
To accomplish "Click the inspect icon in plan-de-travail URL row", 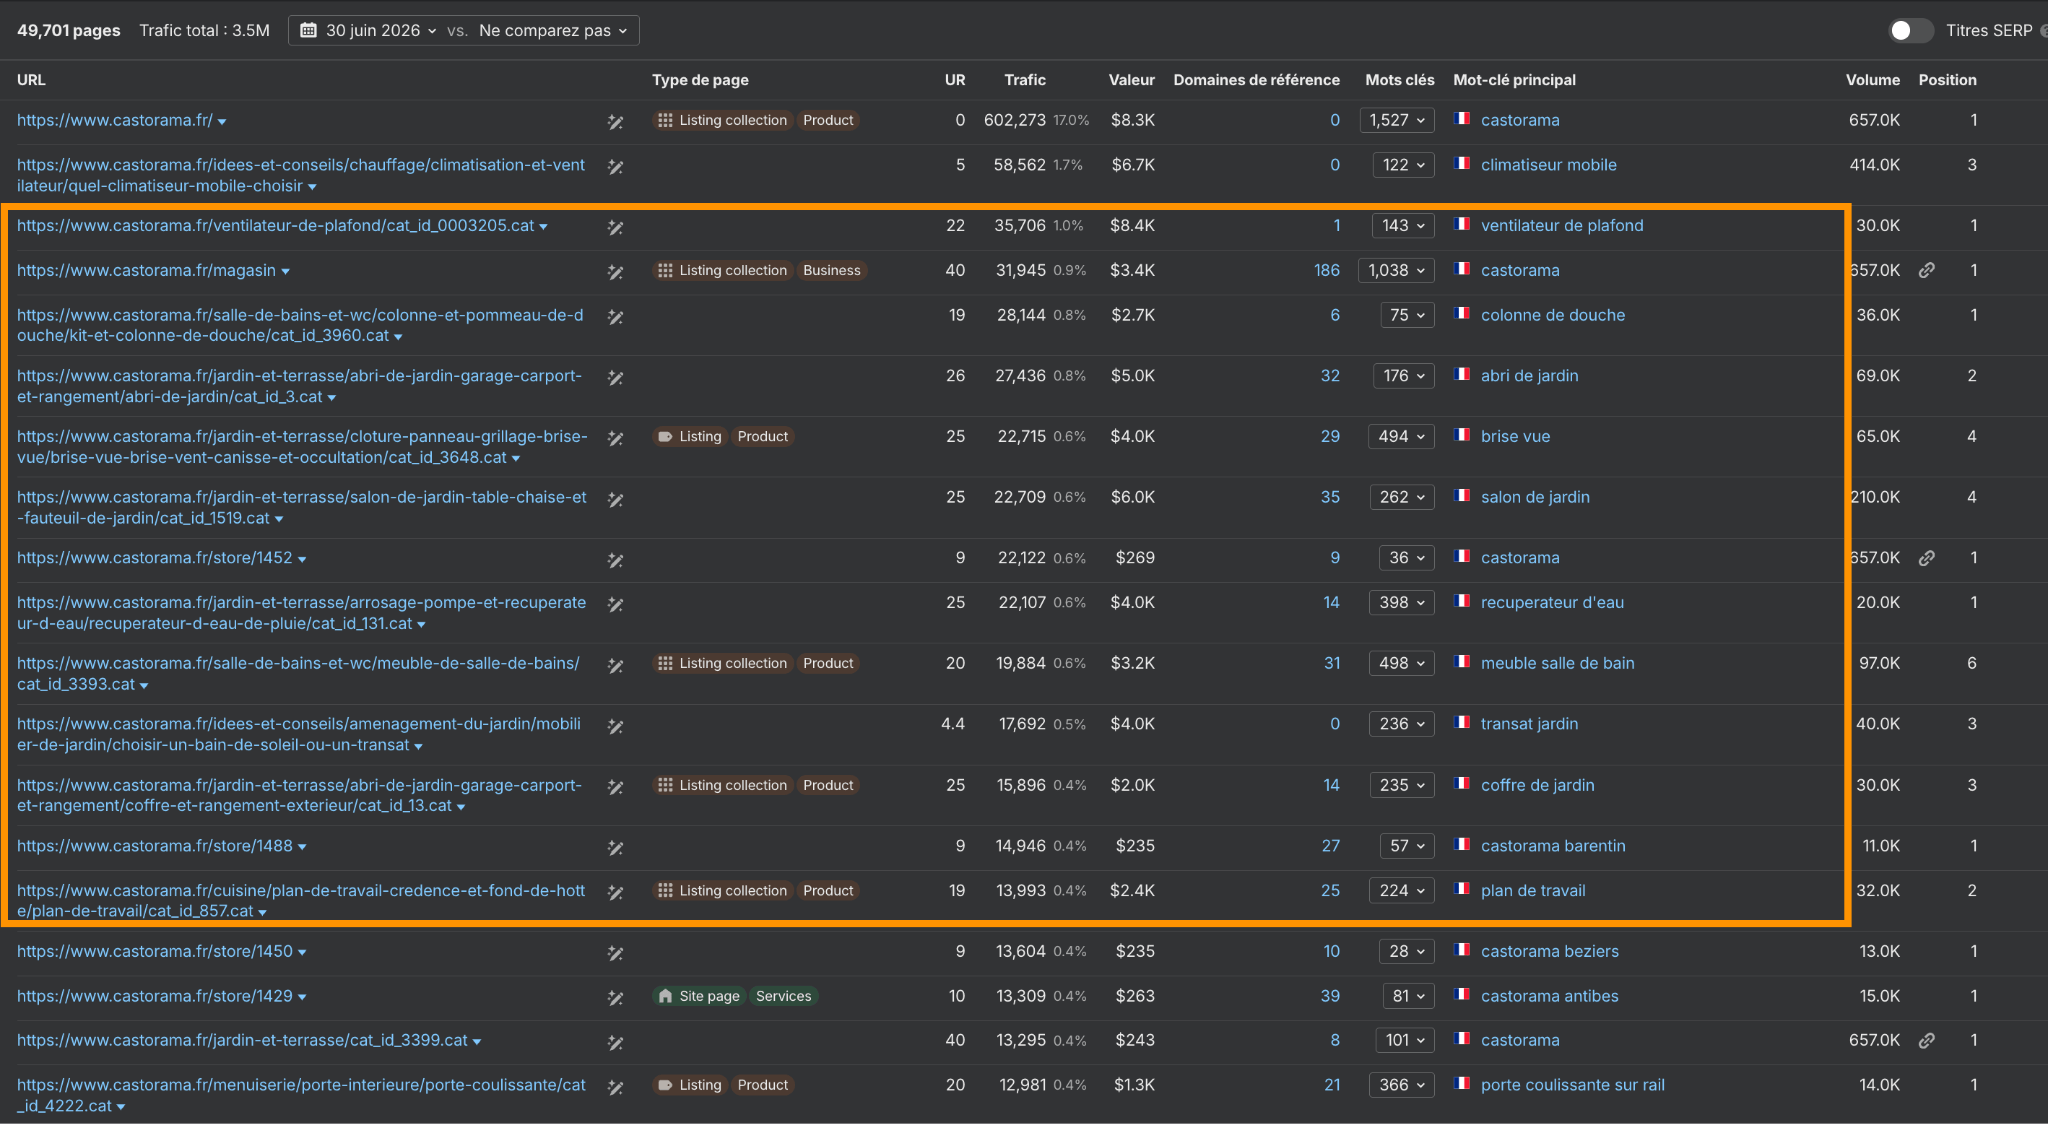I will point(615,892).
